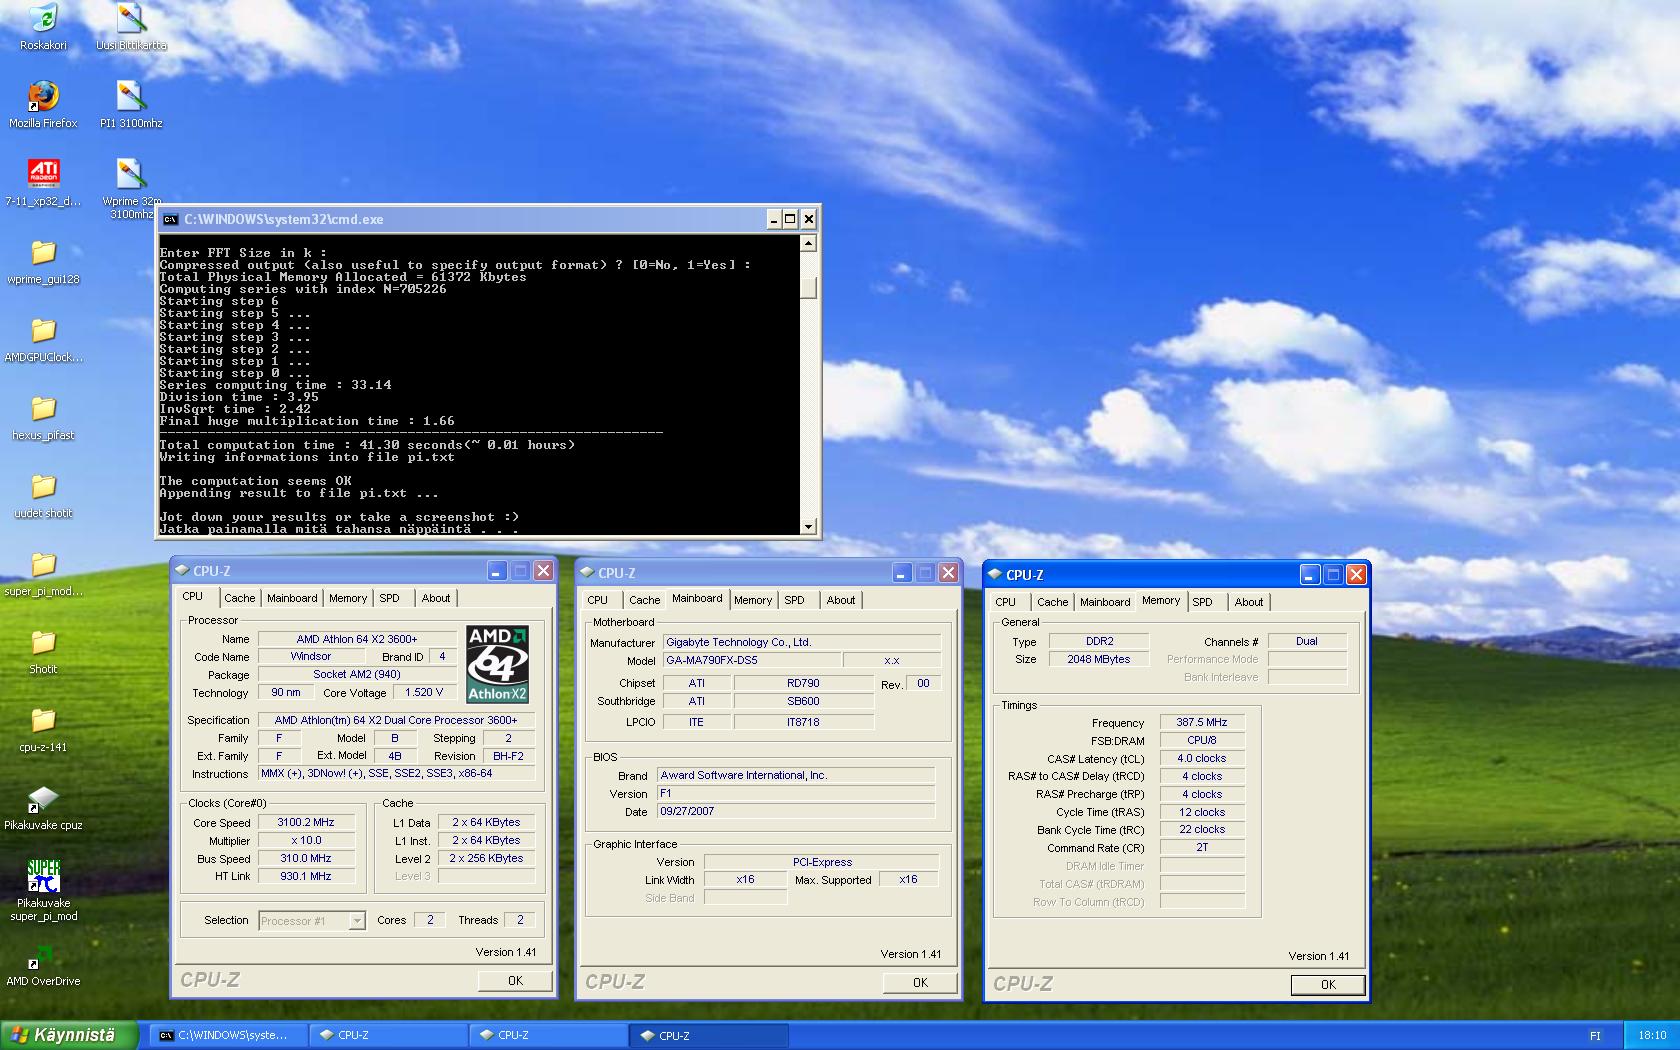Open SPD tab in first CPU-Z window
This screenshot has width=1680, height=1050.
tap(389, 598)
